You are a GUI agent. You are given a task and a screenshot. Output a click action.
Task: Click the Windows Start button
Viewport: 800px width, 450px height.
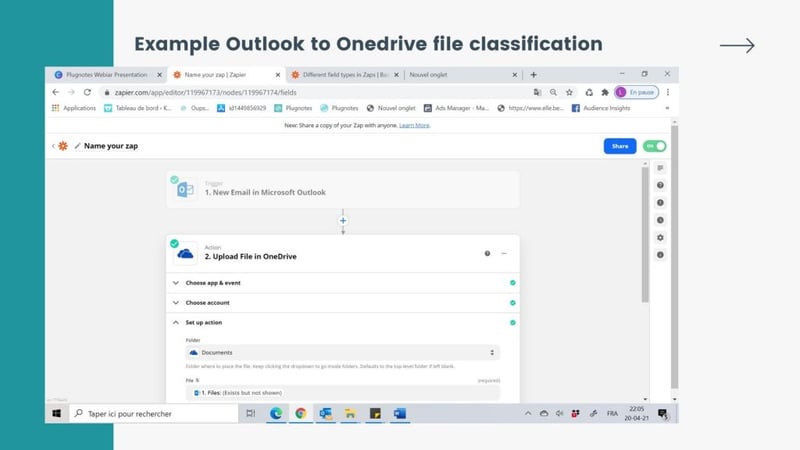point(57,413)
